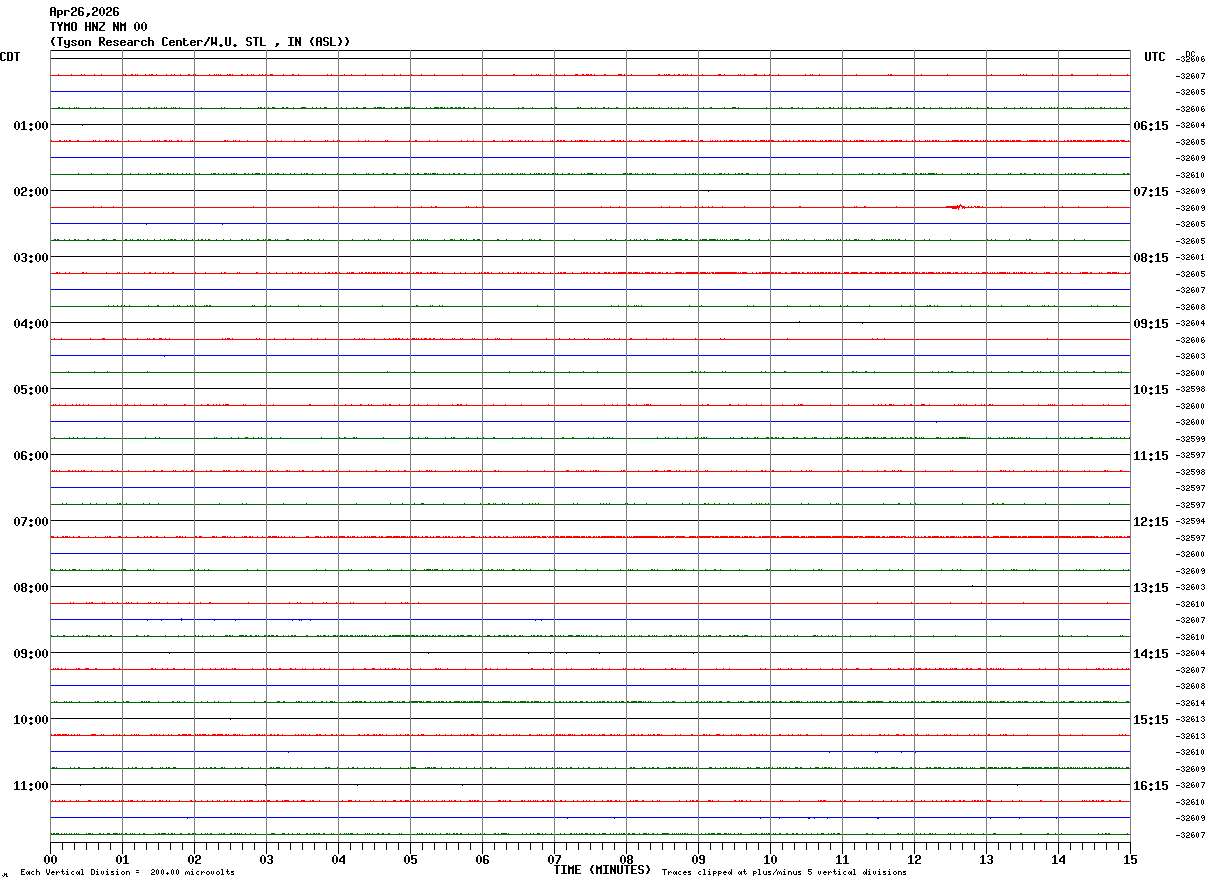The image size is (1210, 886).
Task: Click the 06:15 UTC time label
Action: coord(1150,126)
